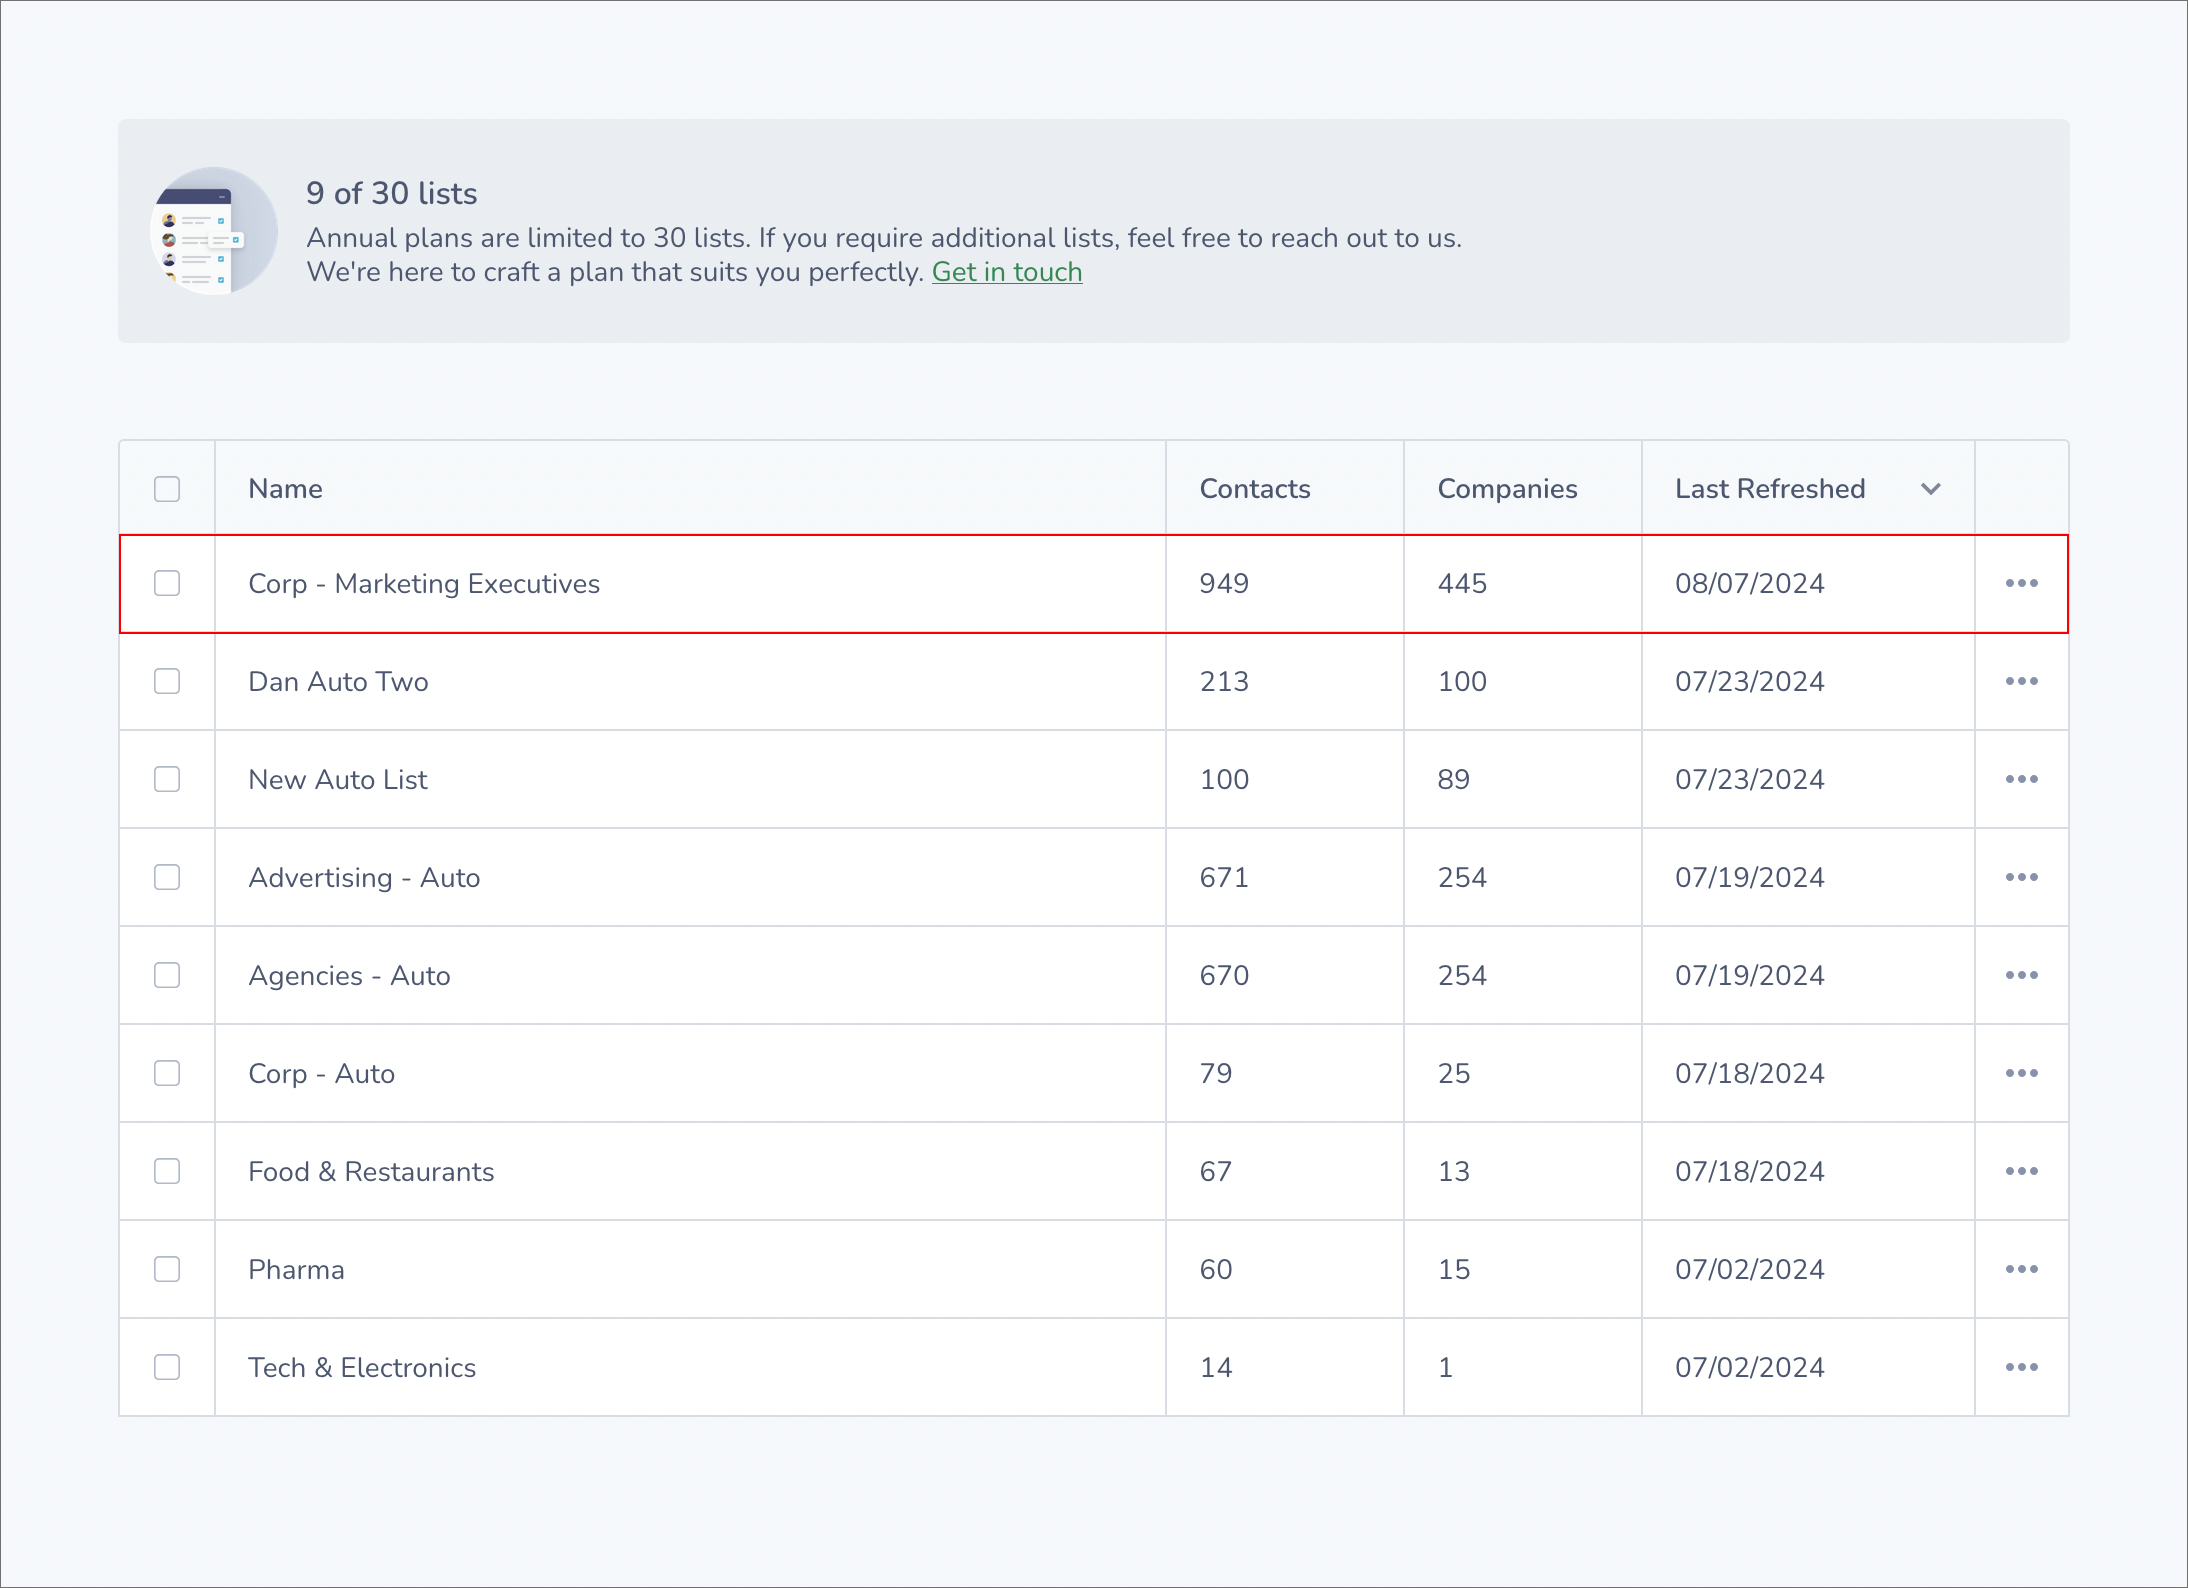Click the Companies column header
This screenshot has width=2188, height=1588.
click(1507, 489)
